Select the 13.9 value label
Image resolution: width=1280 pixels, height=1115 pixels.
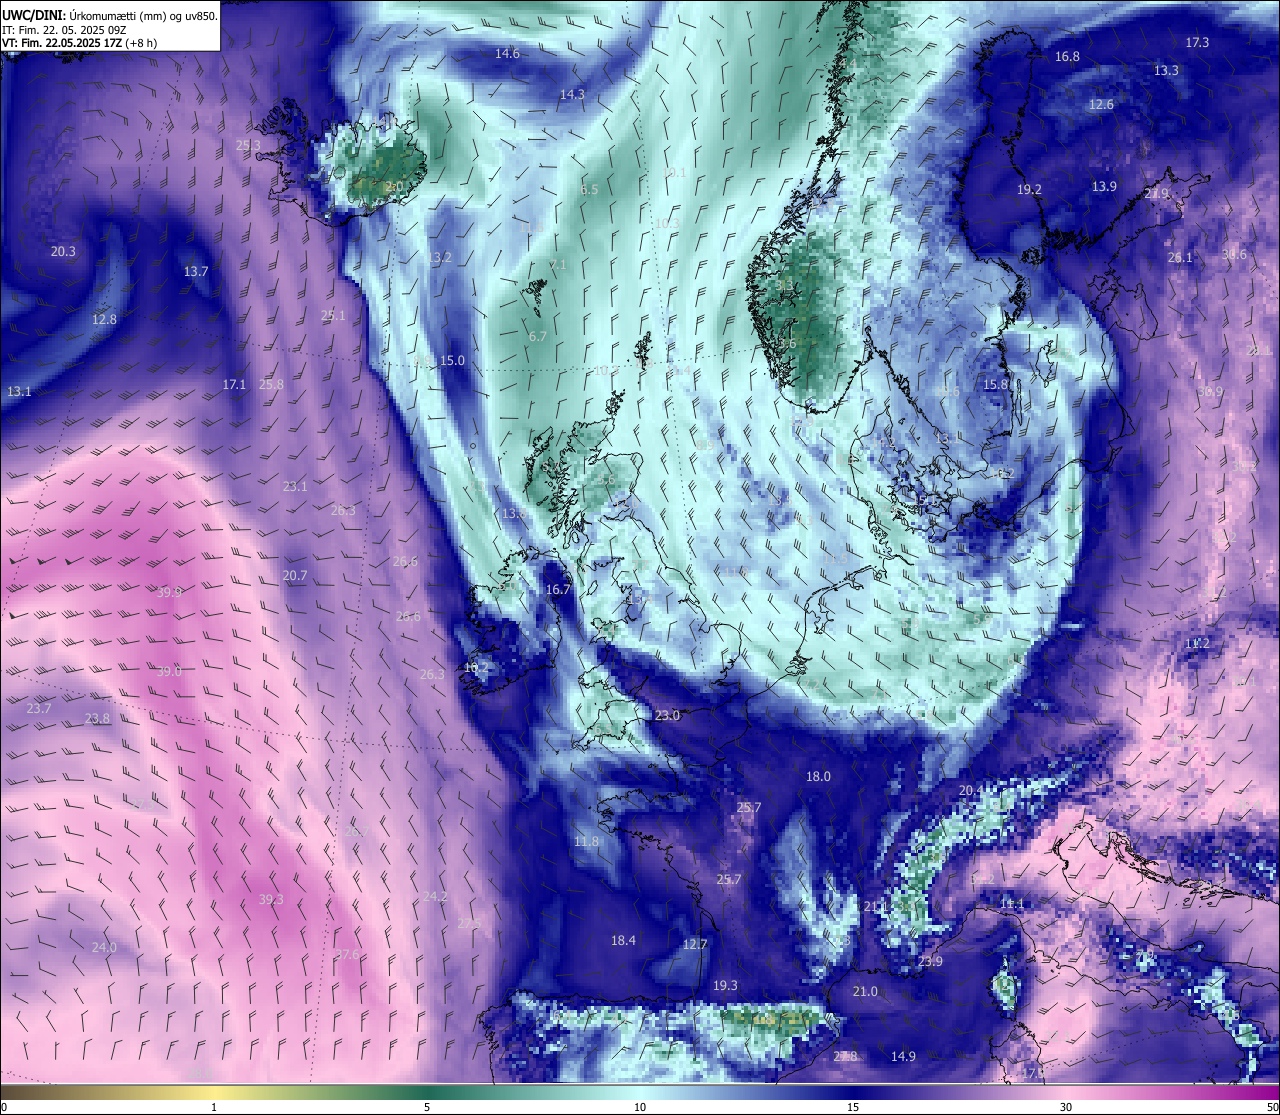tap(1104, 186)
